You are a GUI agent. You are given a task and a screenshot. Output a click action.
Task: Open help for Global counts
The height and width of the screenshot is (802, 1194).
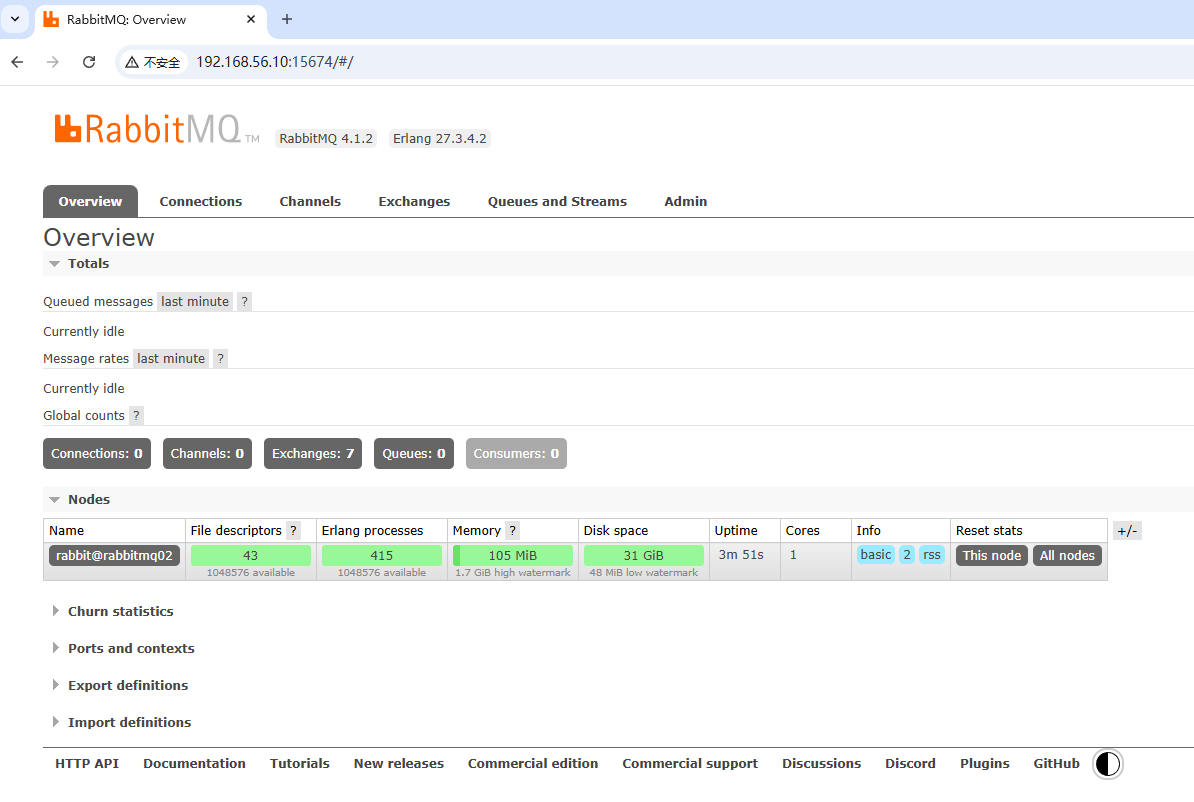tap(136, 416)
